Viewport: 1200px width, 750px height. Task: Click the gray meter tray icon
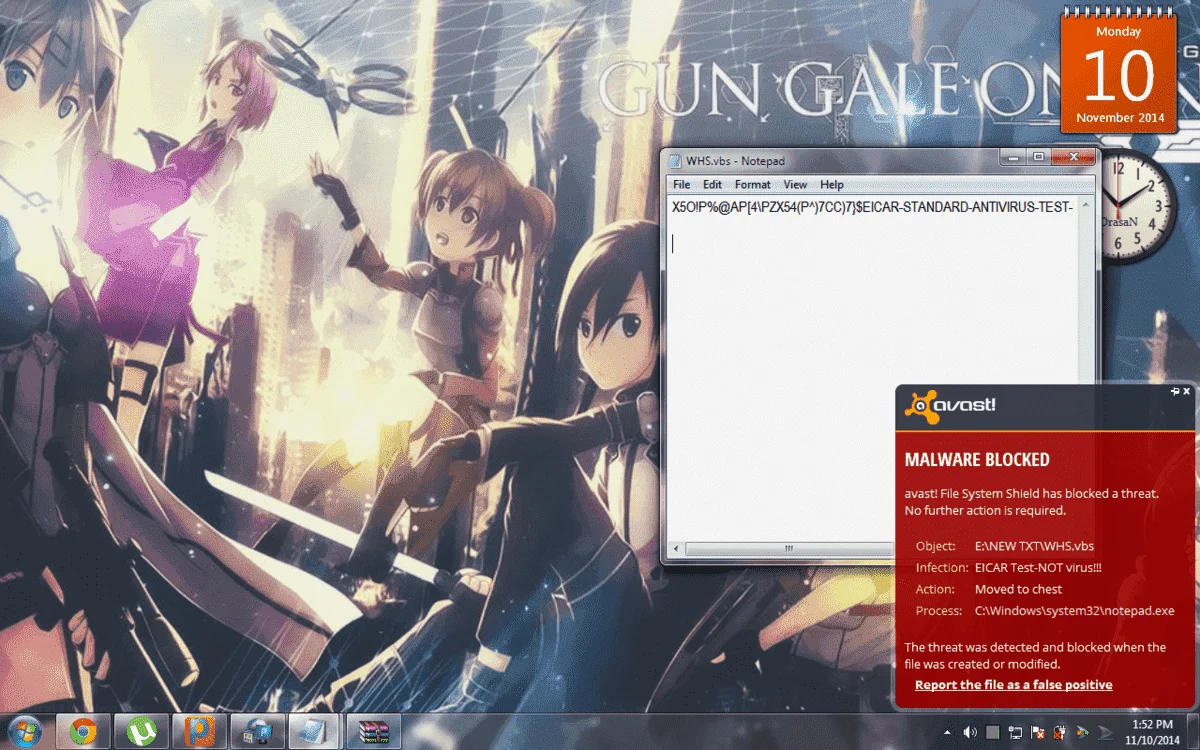pyautogui.click(x=993, y=731)
